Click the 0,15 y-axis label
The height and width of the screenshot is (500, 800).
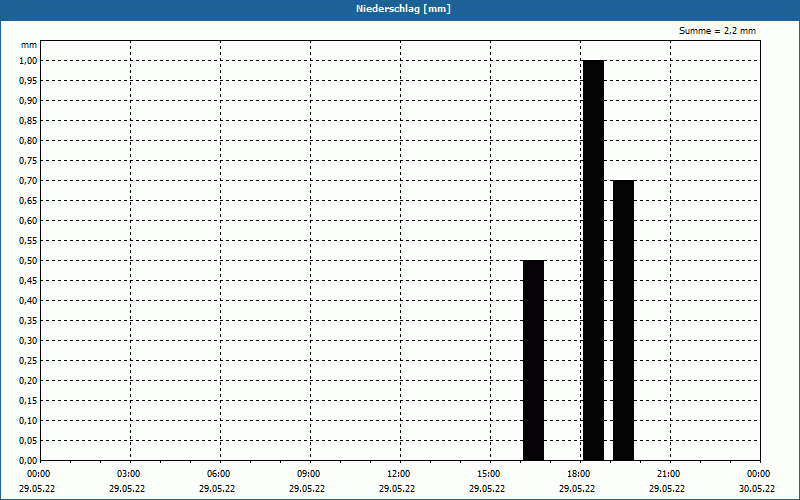pos(28,401)
